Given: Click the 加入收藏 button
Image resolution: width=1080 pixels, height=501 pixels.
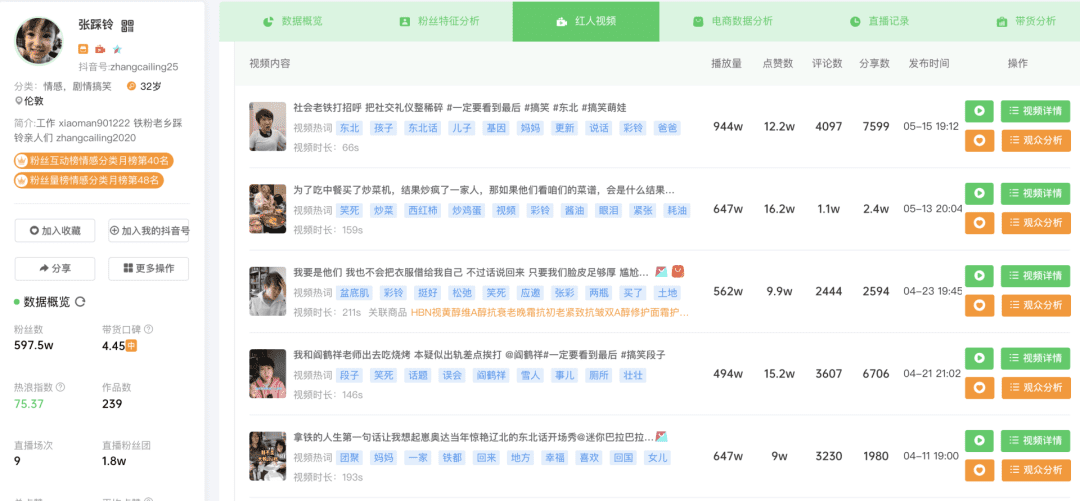Looking at the screenshot, I should [55, 230].
